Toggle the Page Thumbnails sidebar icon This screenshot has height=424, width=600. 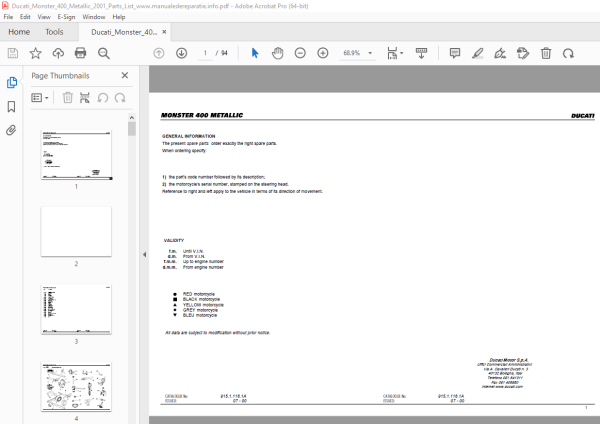[x=11, y=82]
